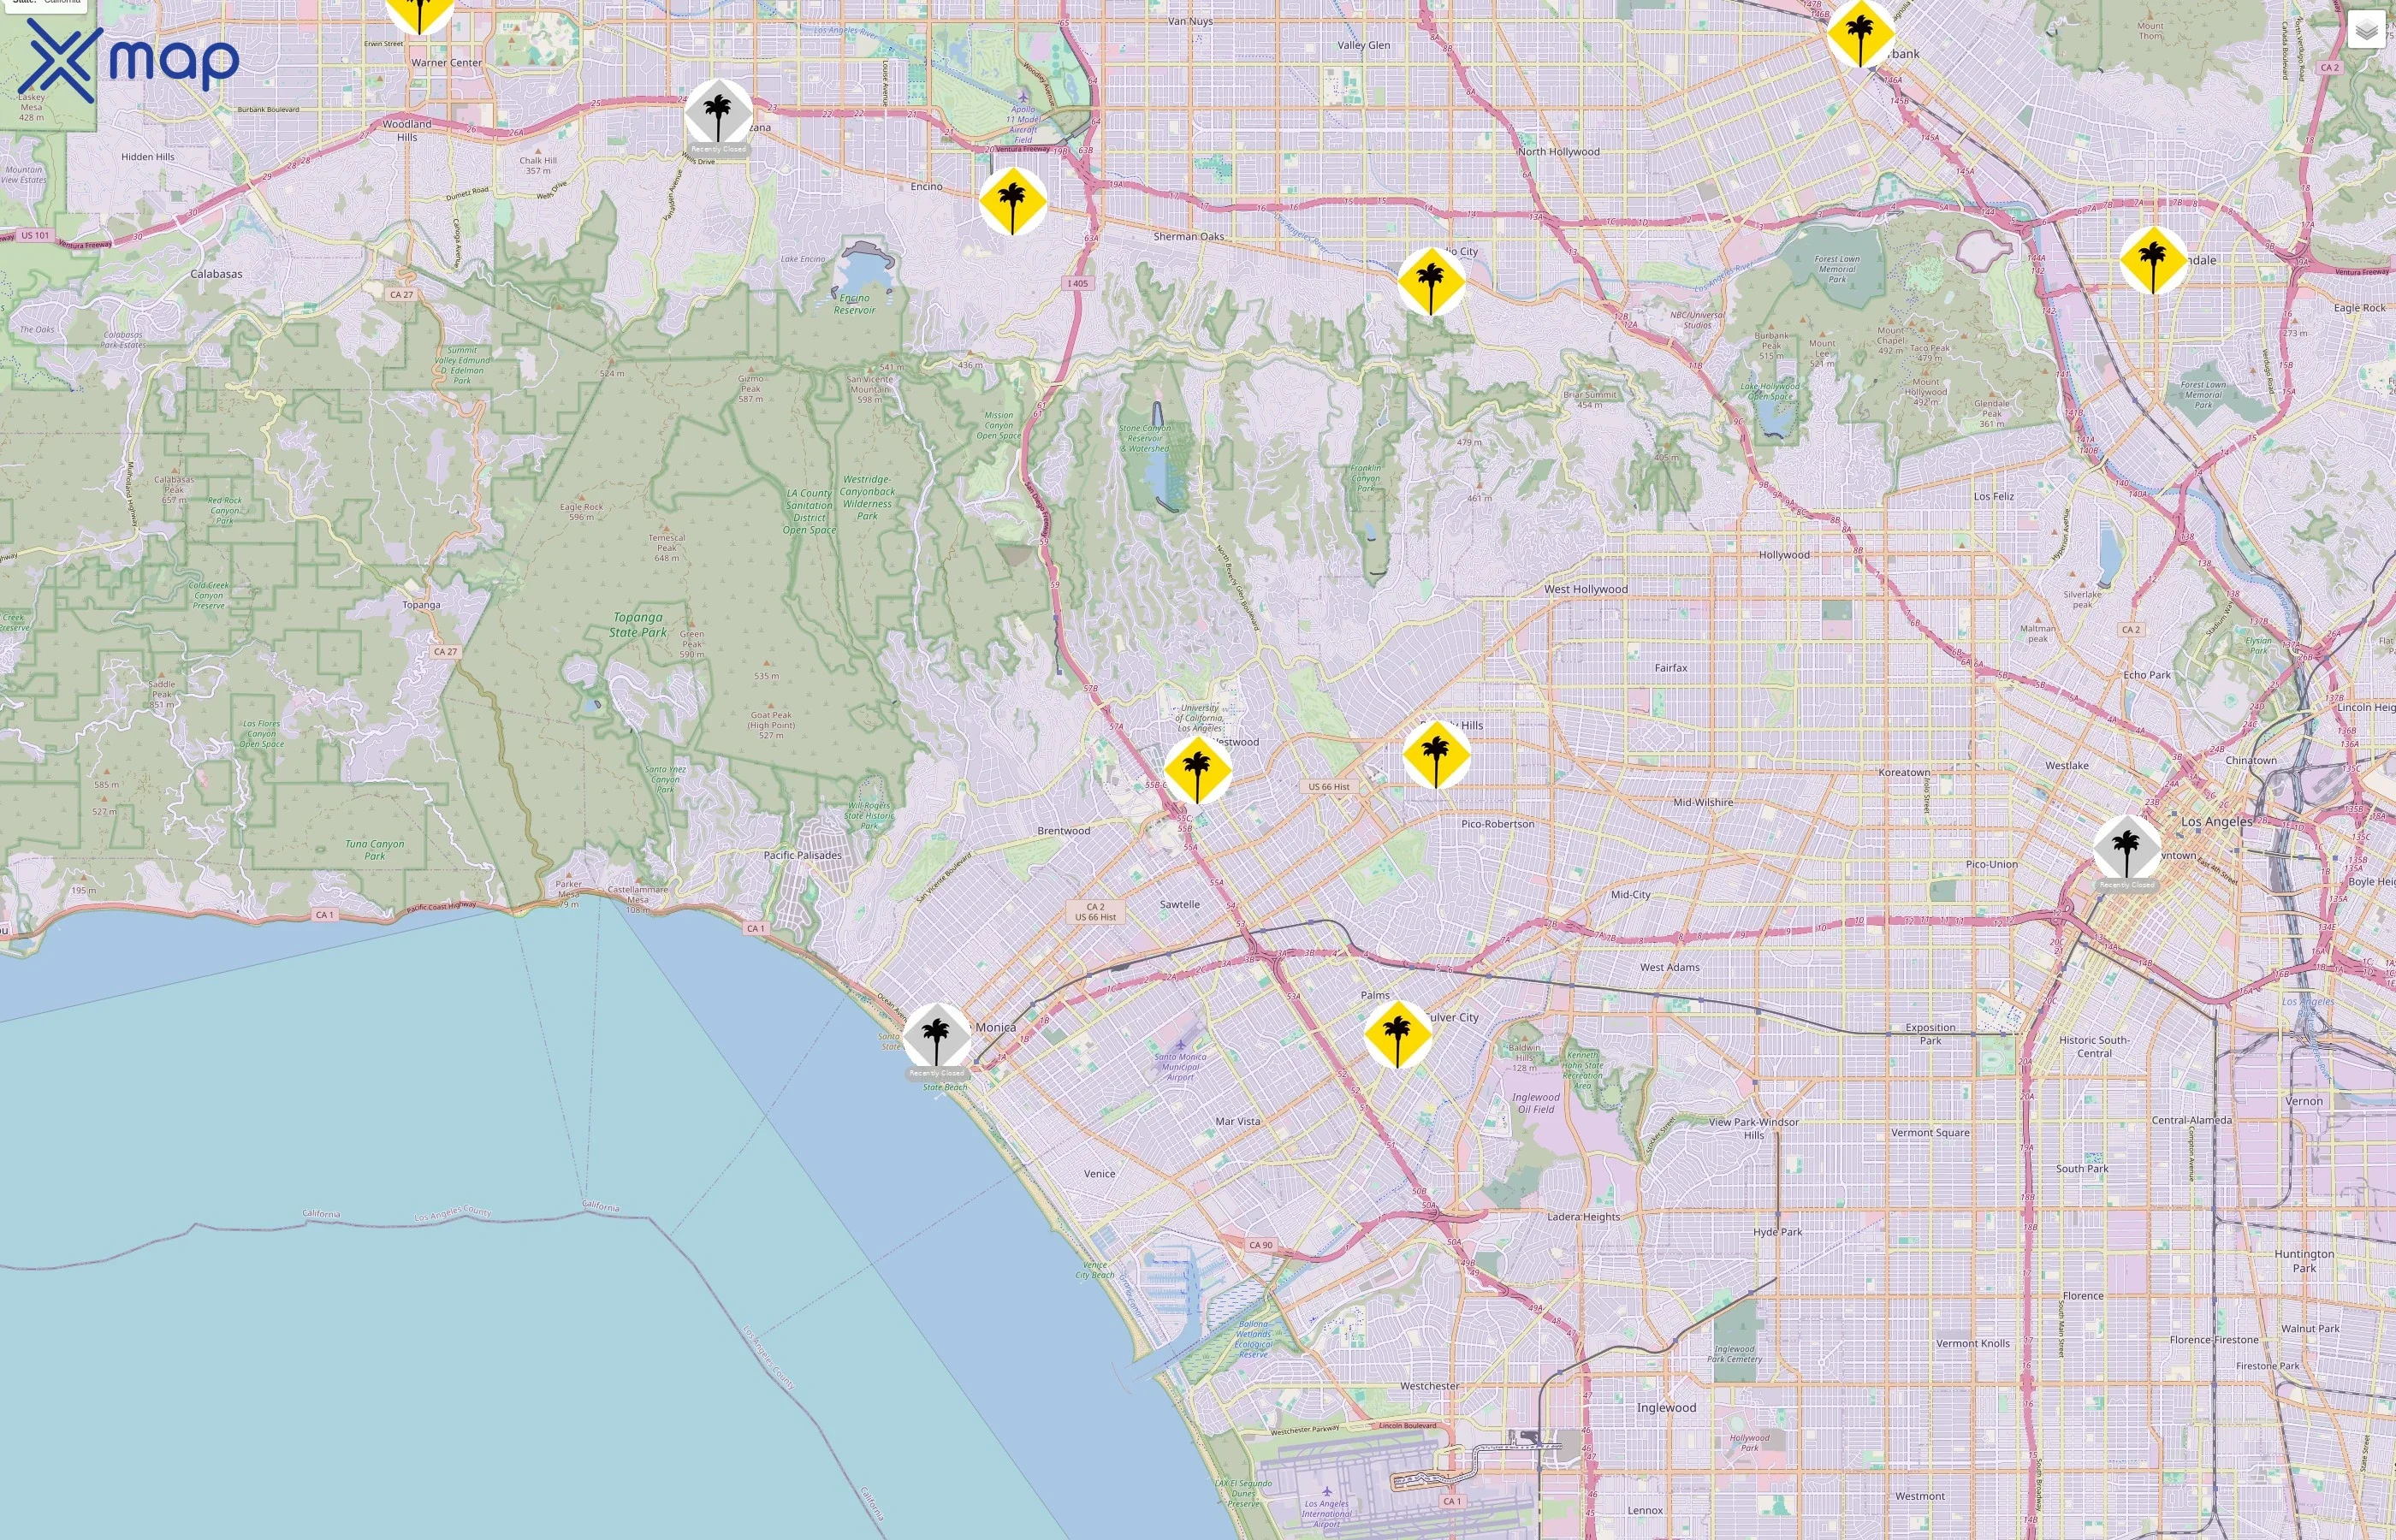
Task: Click the California state label link
Action: pyautogui.click(x=60, y=4)
